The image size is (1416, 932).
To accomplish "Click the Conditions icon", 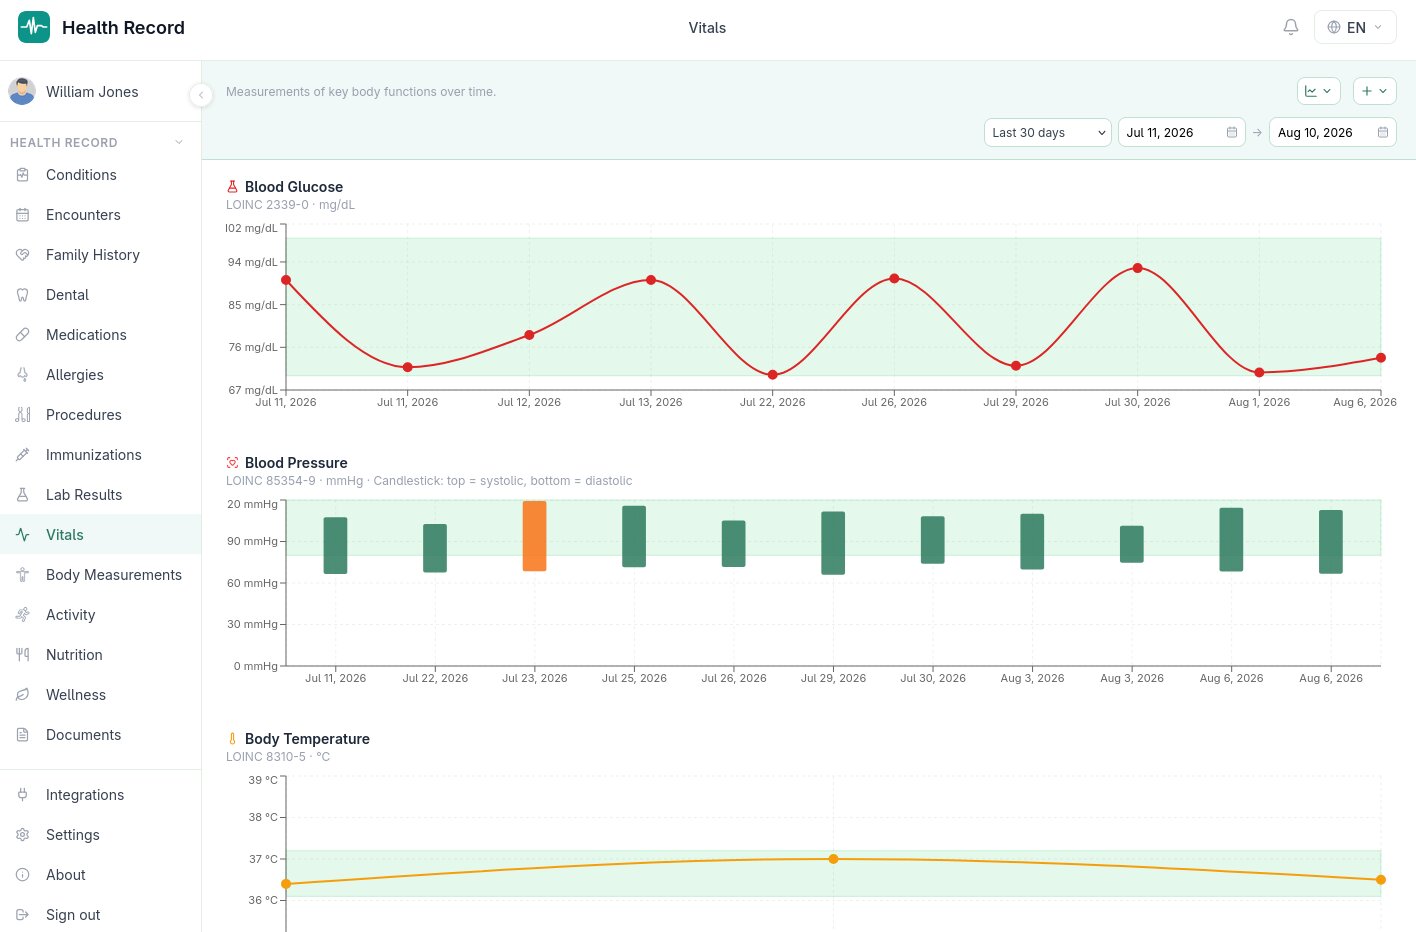I will pos(23,175).
